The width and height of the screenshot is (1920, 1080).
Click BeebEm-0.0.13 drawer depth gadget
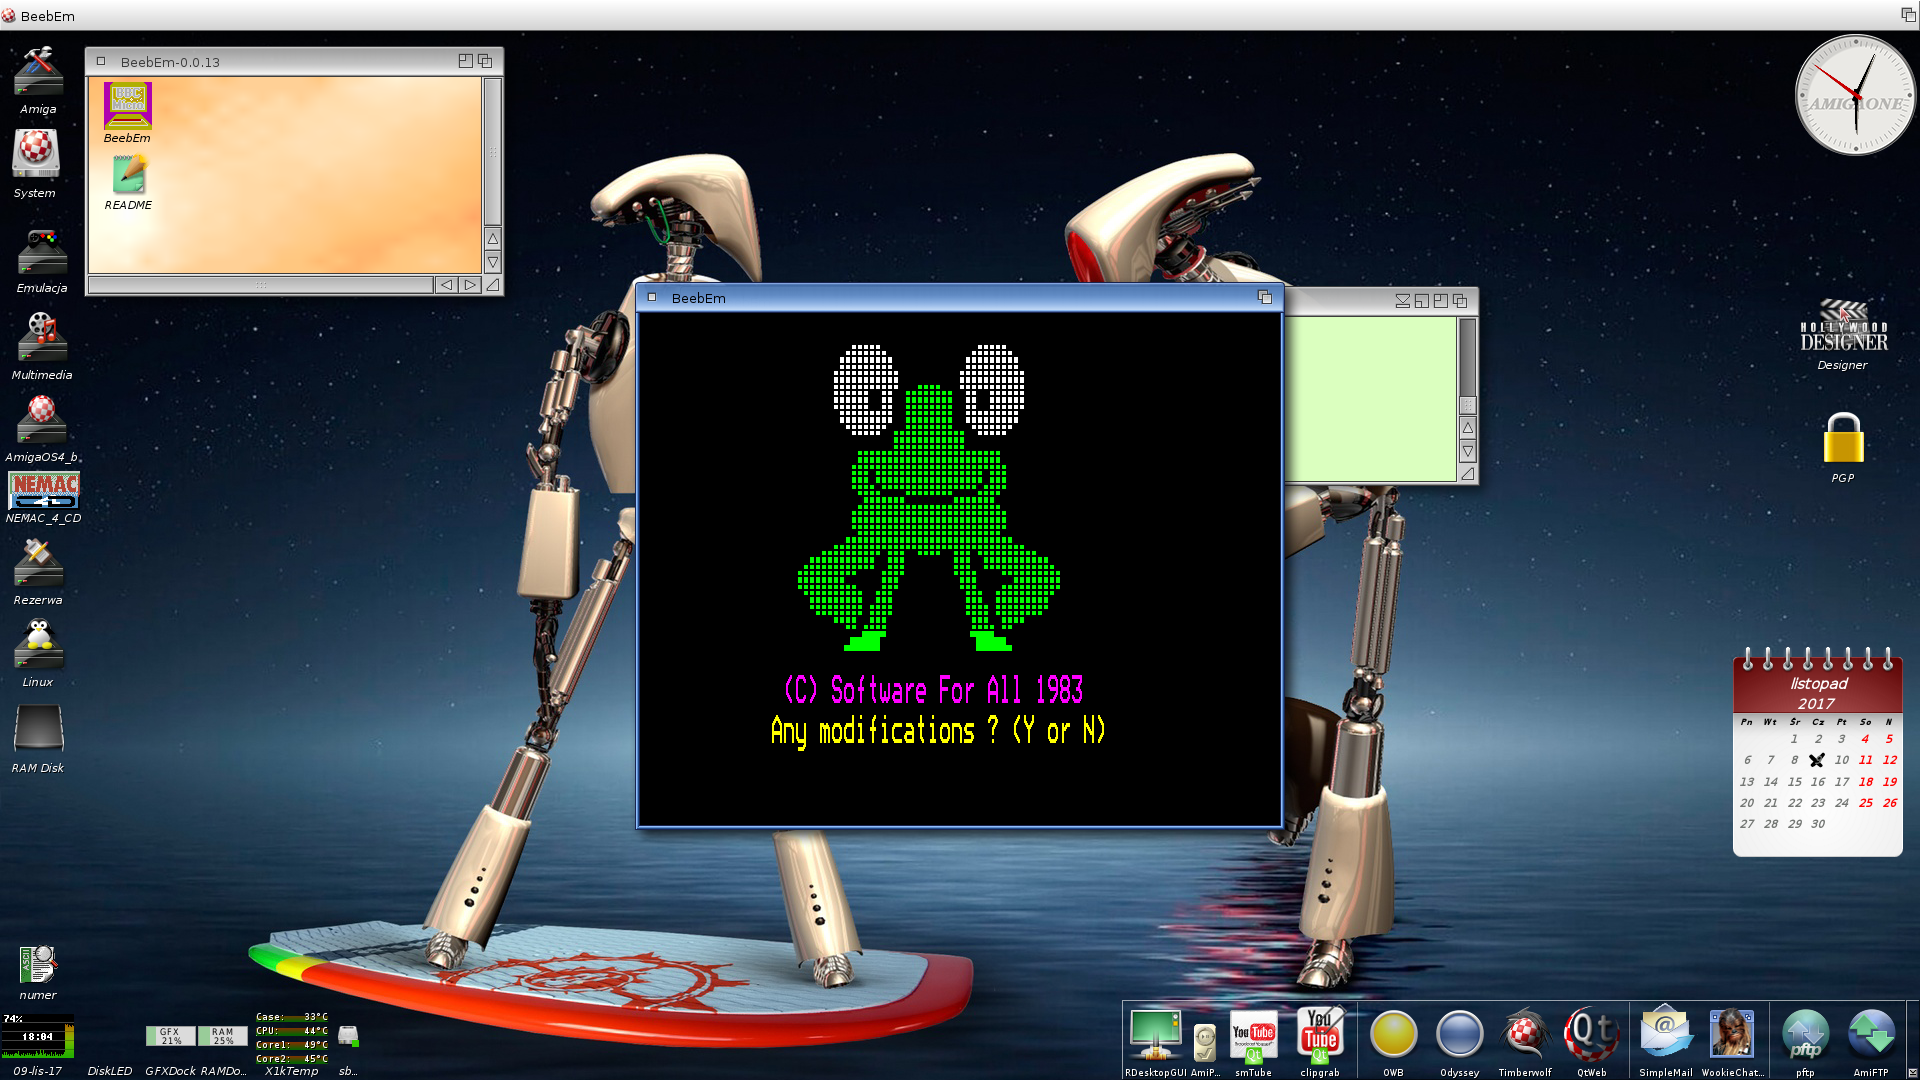pyautogui.click(x=485, y=61)
